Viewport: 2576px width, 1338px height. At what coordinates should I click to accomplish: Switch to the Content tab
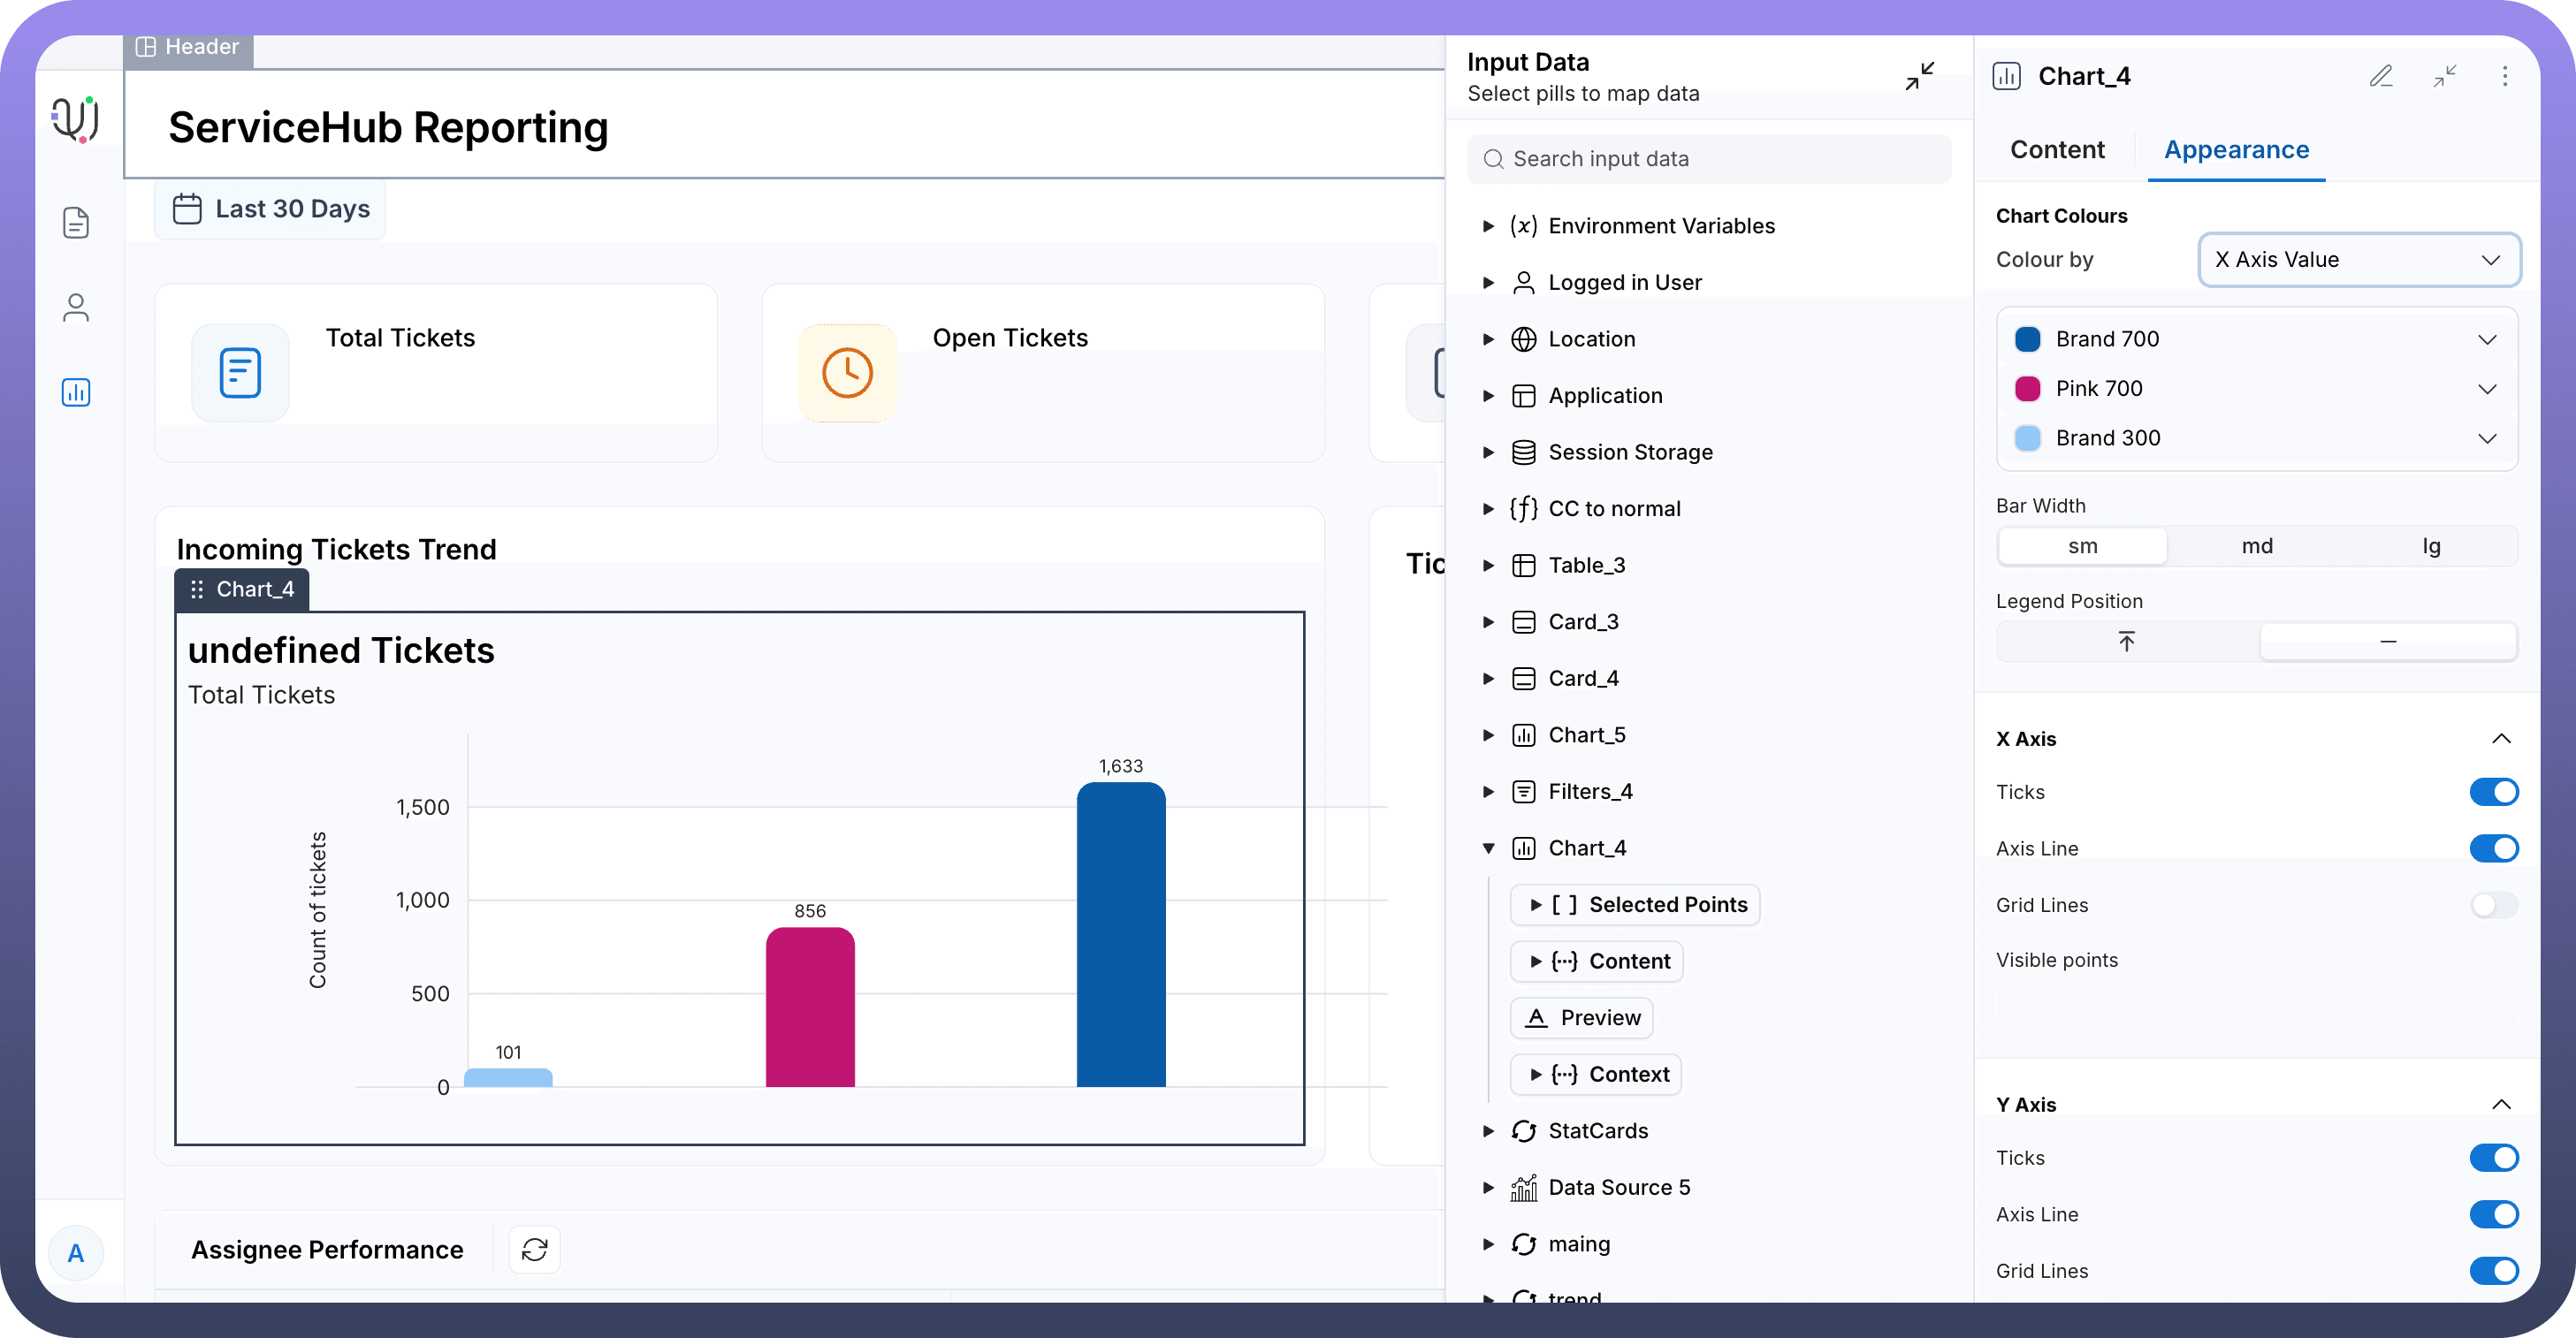coord(2056,150)
